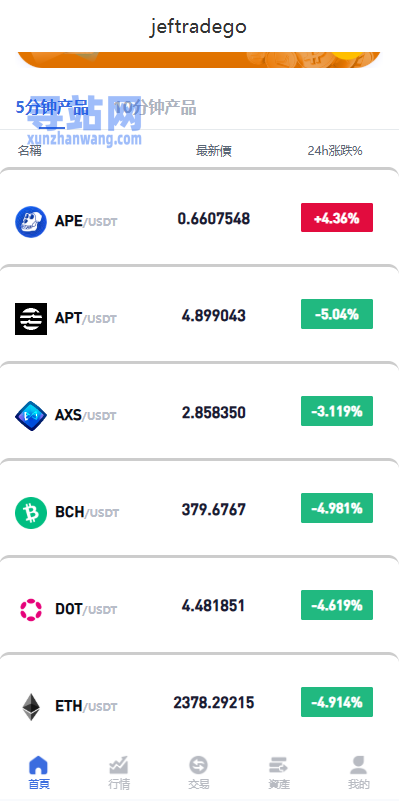Viewport: 399px width, 801px height.
Task: Click the -4.914% ETH change badge
Action: click(337, 702)
